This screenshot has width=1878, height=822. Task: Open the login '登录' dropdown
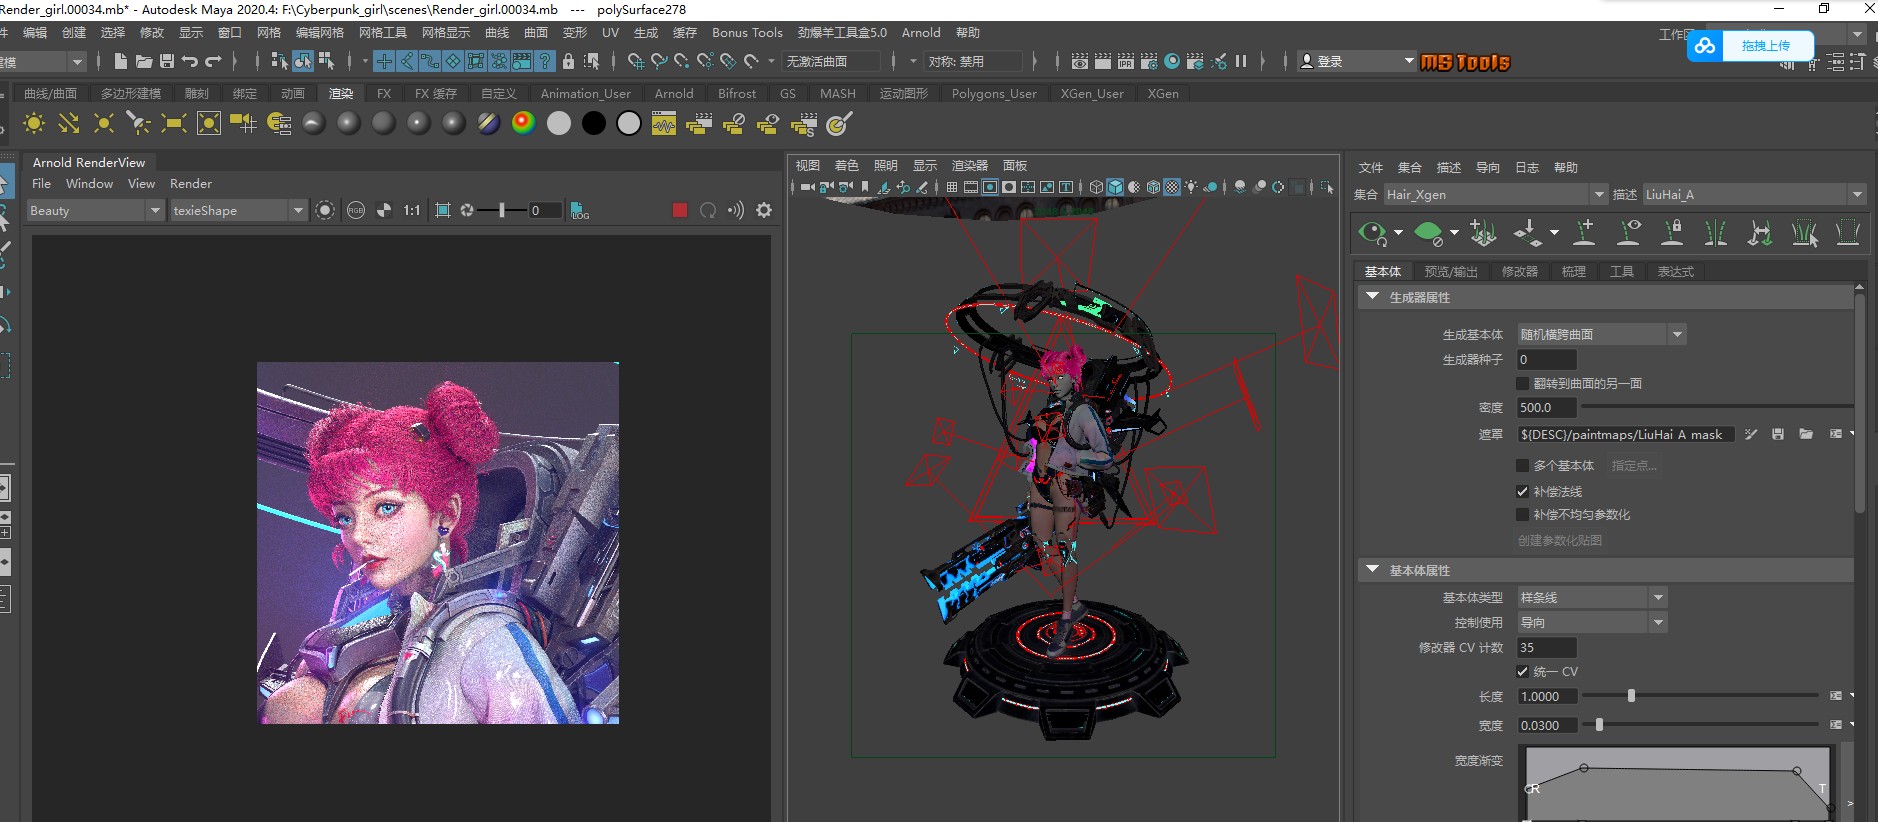(x=1357, y=61)
